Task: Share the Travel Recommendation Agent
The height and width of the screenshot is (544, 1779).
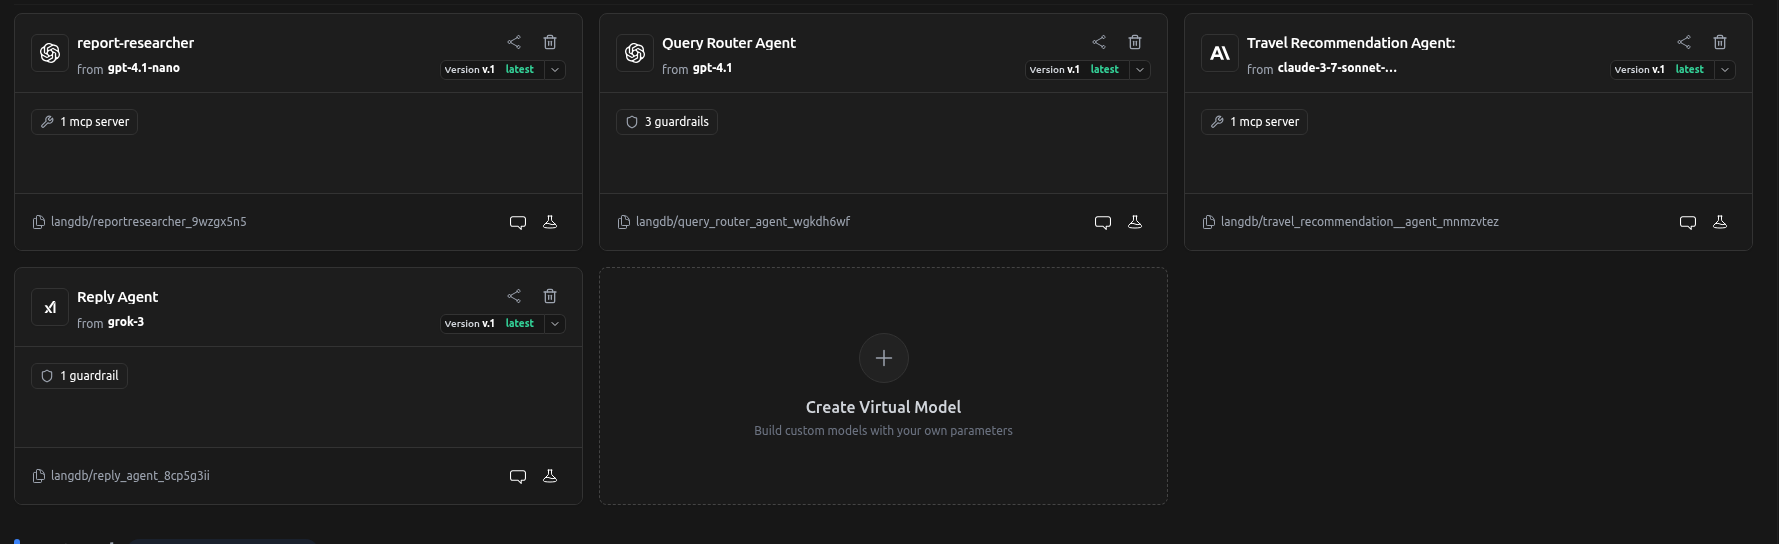Action: (1684, 42)
